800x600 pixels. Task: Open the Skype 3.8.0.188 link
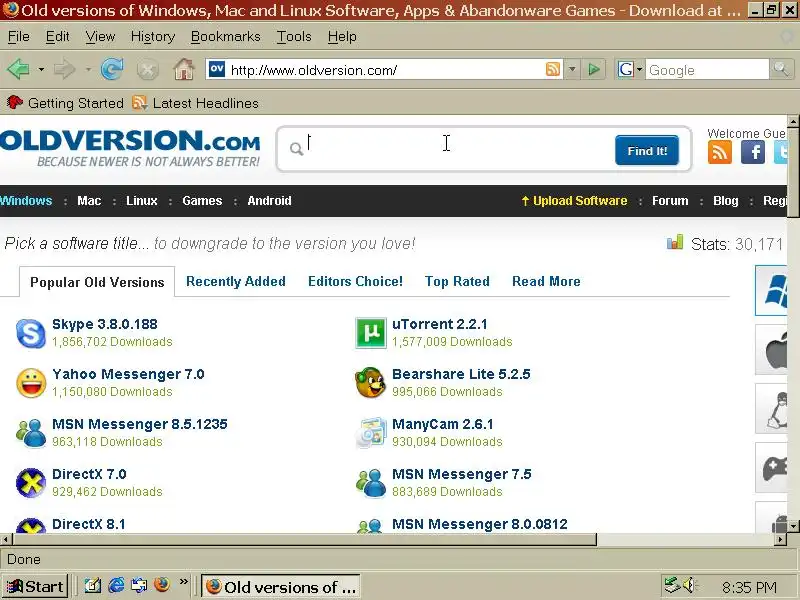tap(105, 324)
